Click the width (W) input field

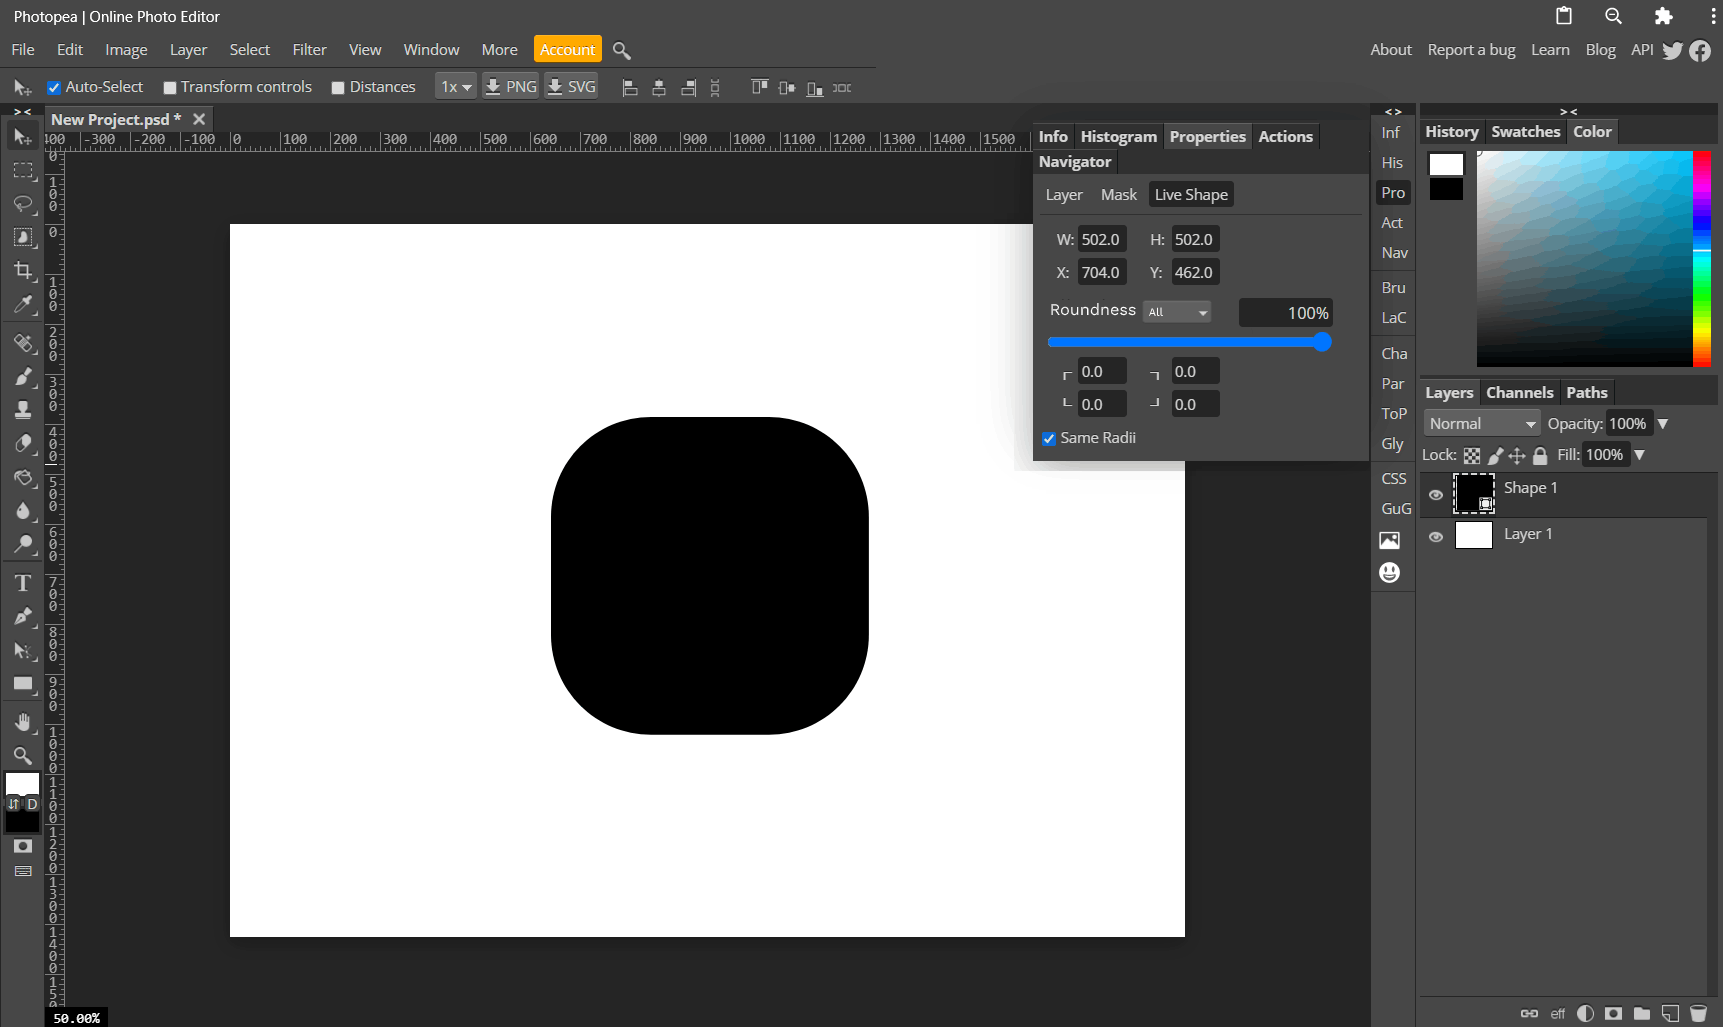pos(1101,239)
